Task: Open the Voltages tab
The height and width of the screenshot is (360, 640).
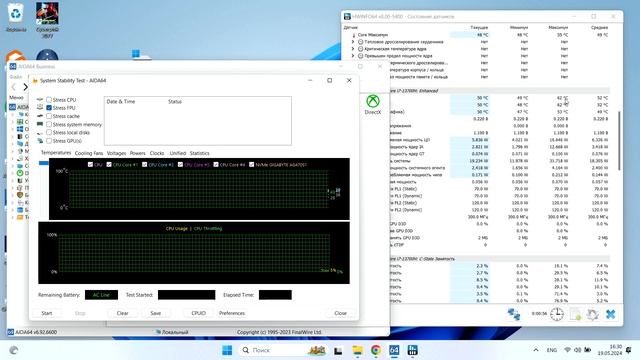Action: coord(116,153)
